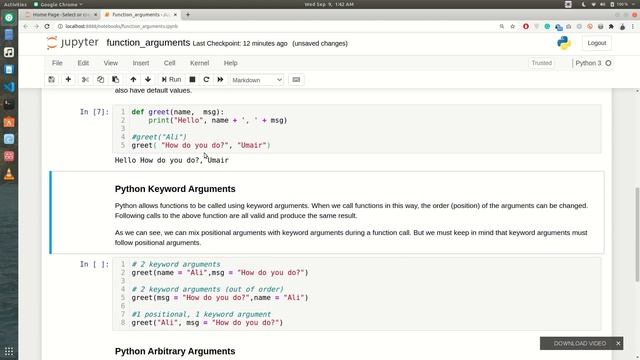The width and height of the screenshot is (640, 360).
Task: Move selected cell up arrow
Action: click(x=133, y=80)
